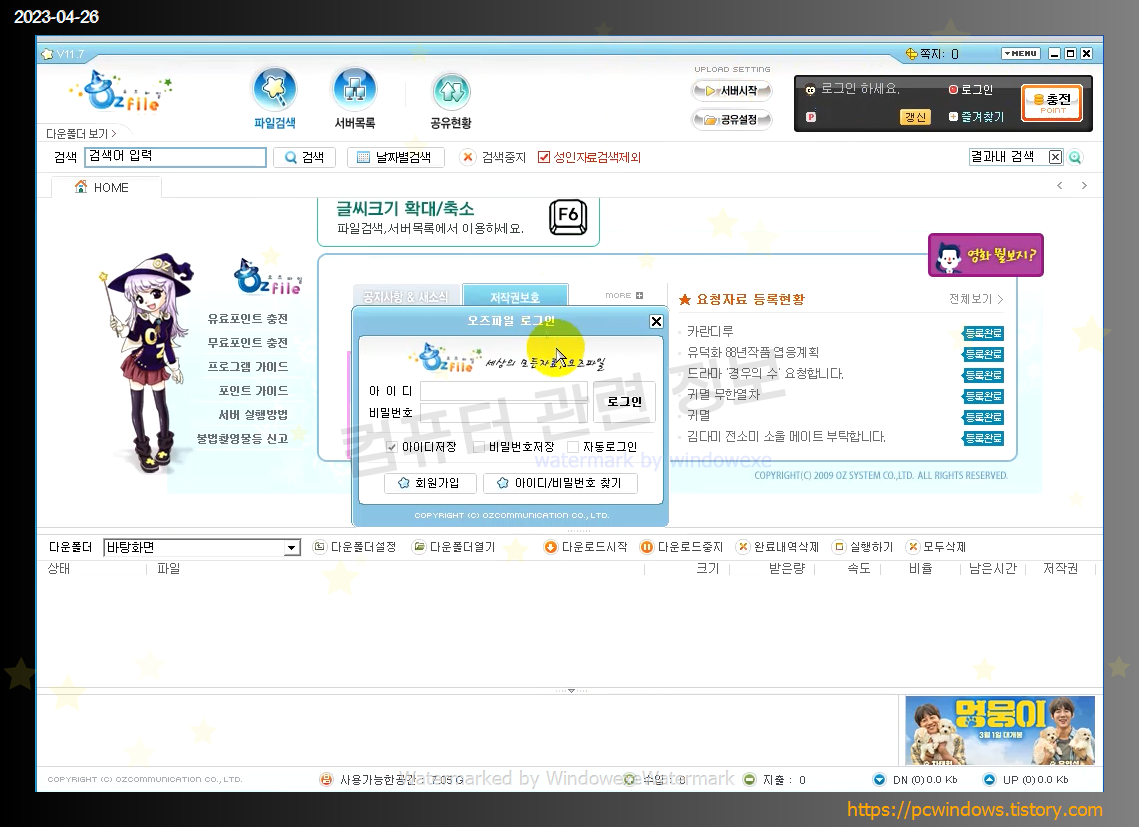Viewport: 1139px width, 827px height.
Task: Open the 무료포인트 충전 menu item
Action: 248,342
